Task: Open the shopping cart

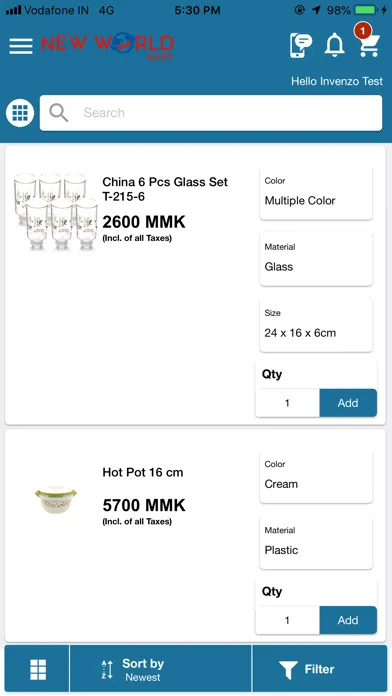Action: pyautogui.click(x=368, y=41)
